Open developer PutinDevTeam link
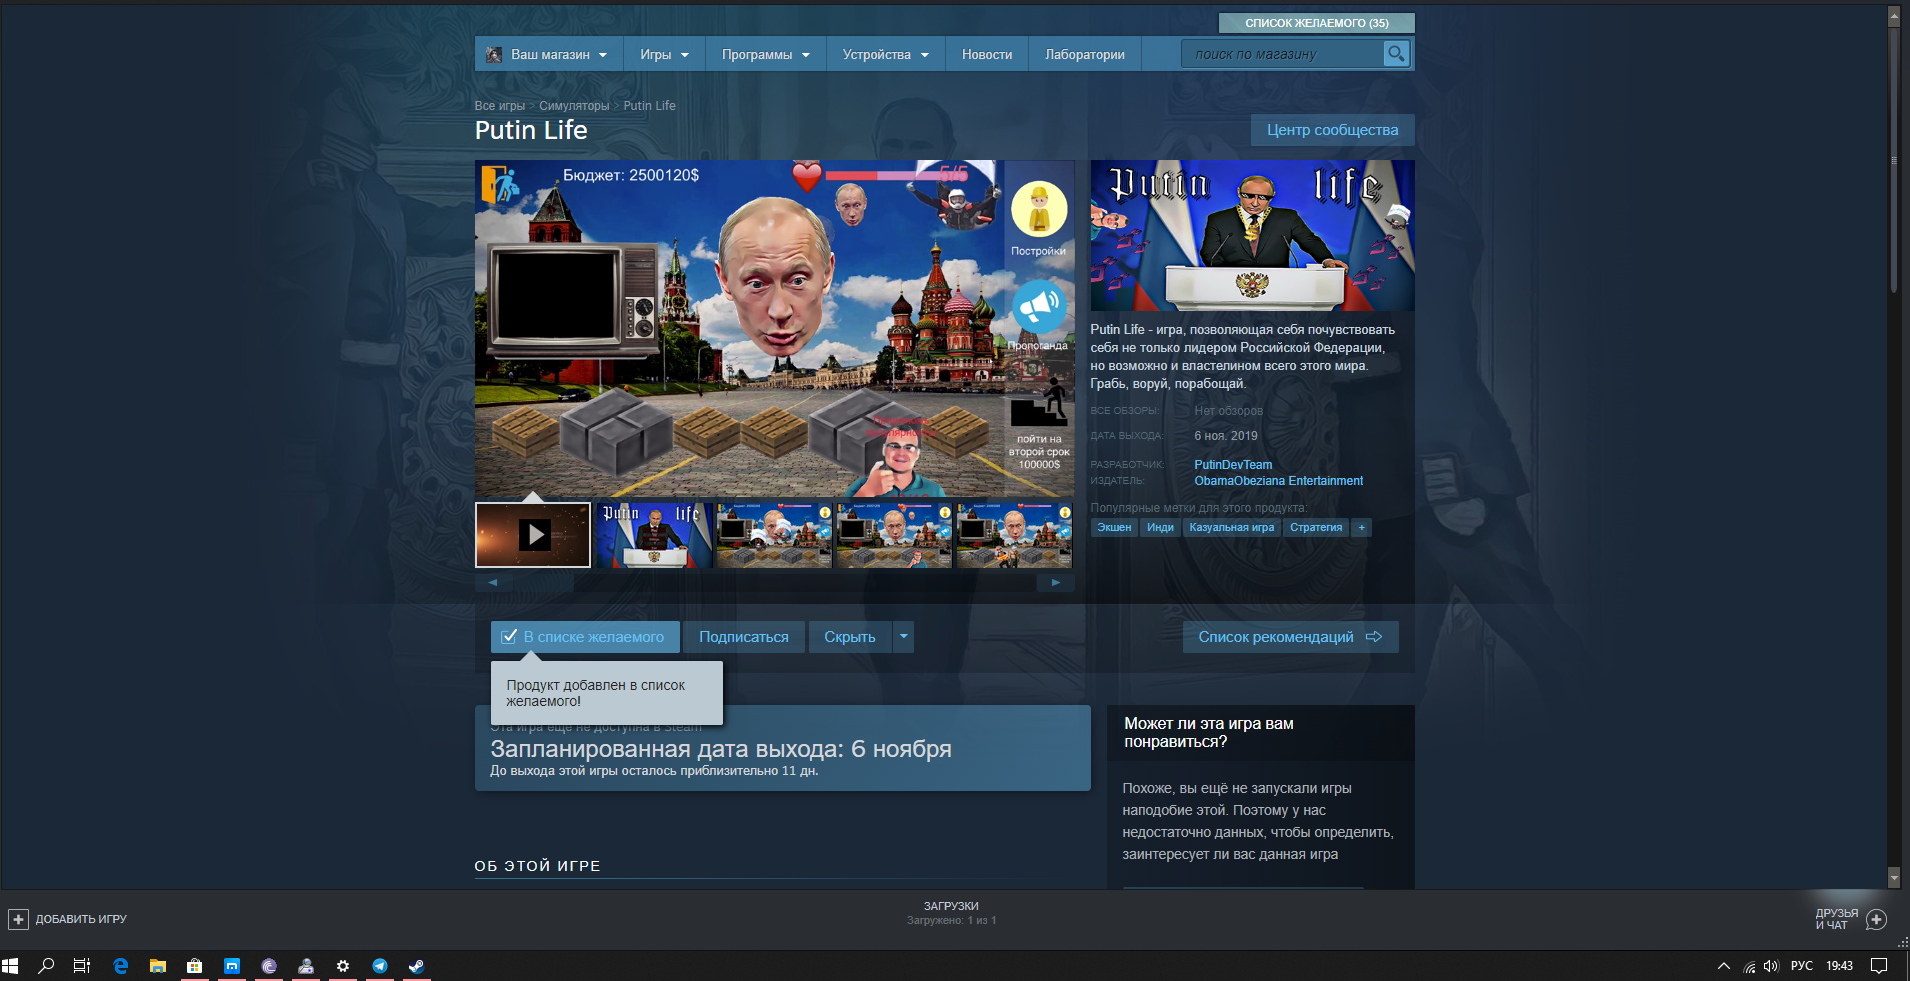The image size is (1910, 981). 1233,465
